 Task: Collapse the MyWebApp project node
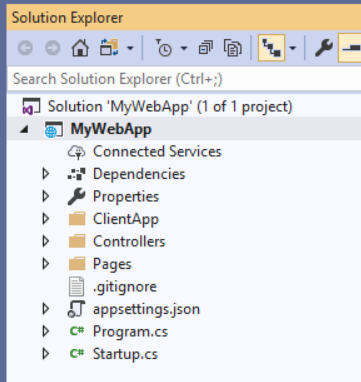click(24, 129)
